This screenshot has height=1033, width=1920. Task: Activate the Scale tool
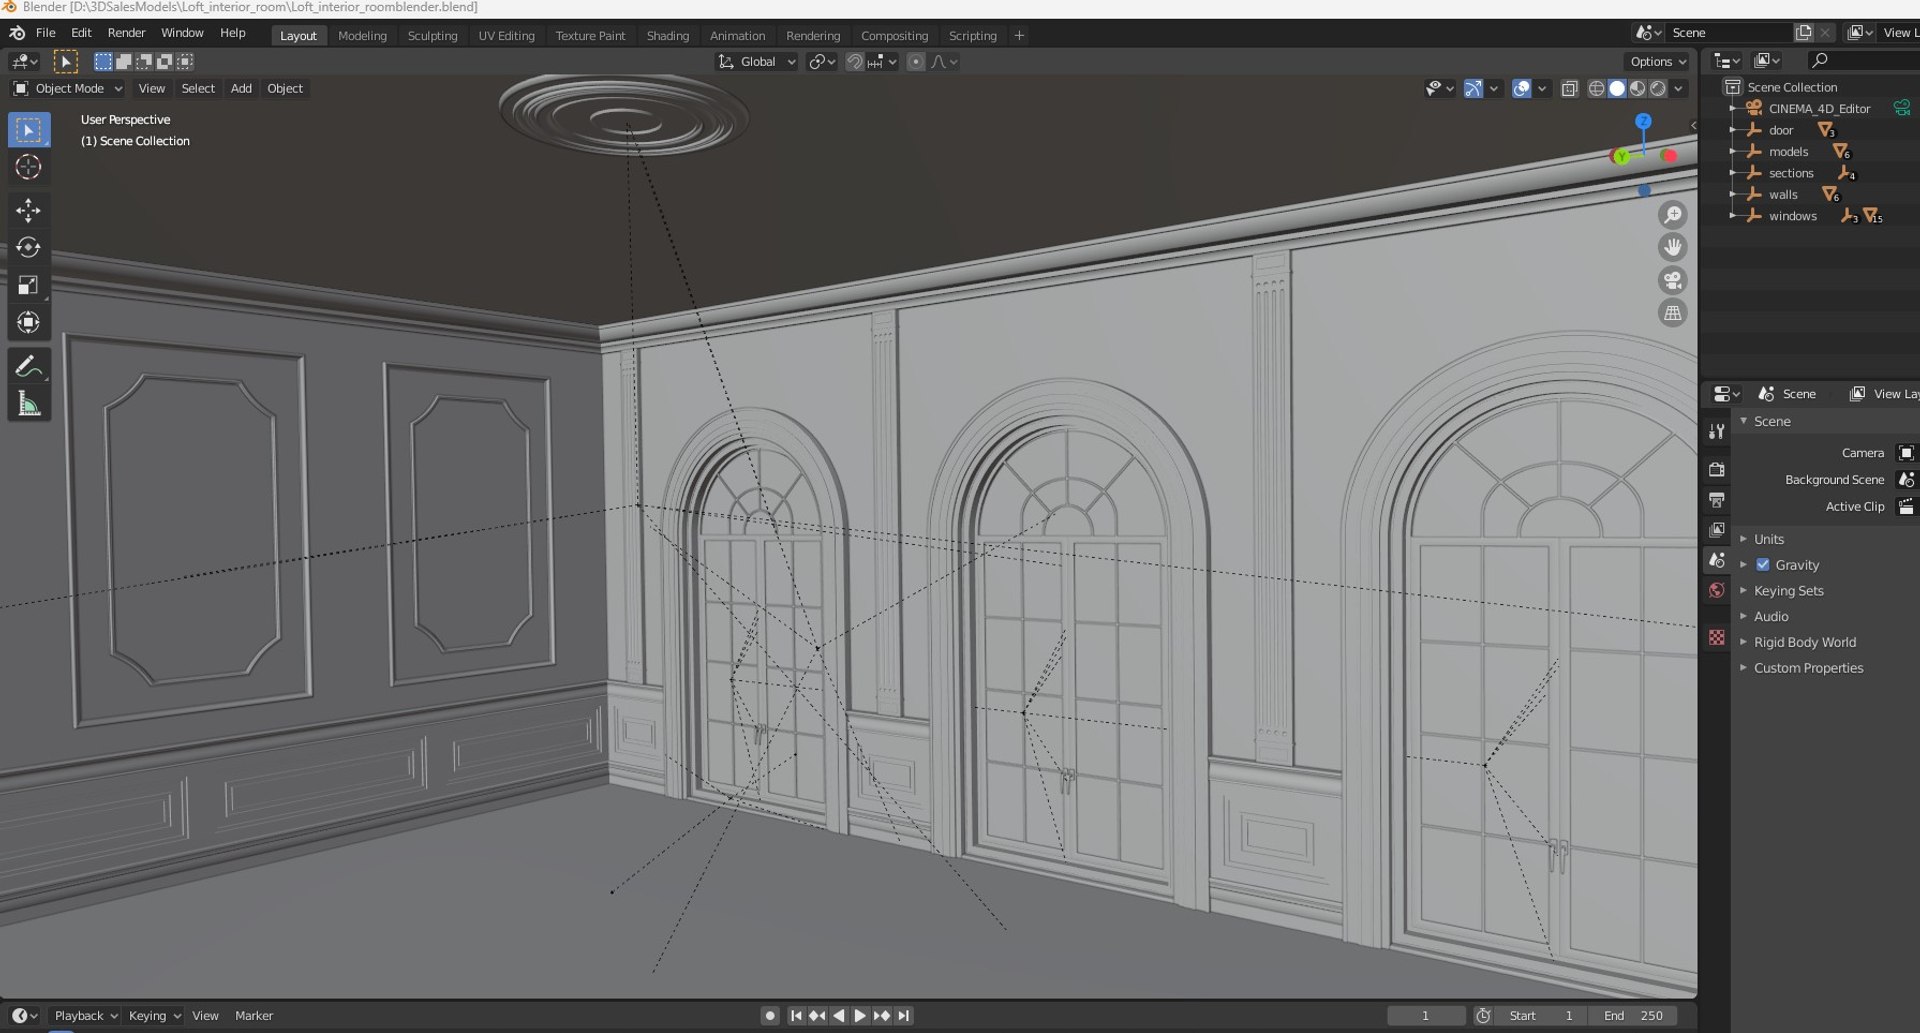[x=28, y=285]
